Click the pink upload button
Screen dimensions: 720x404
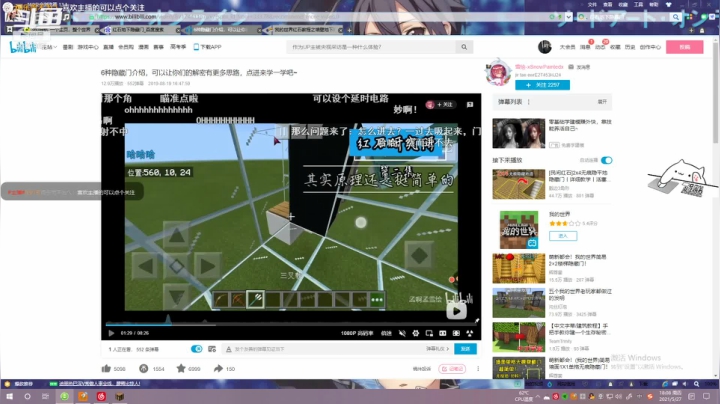coord(685,47)
